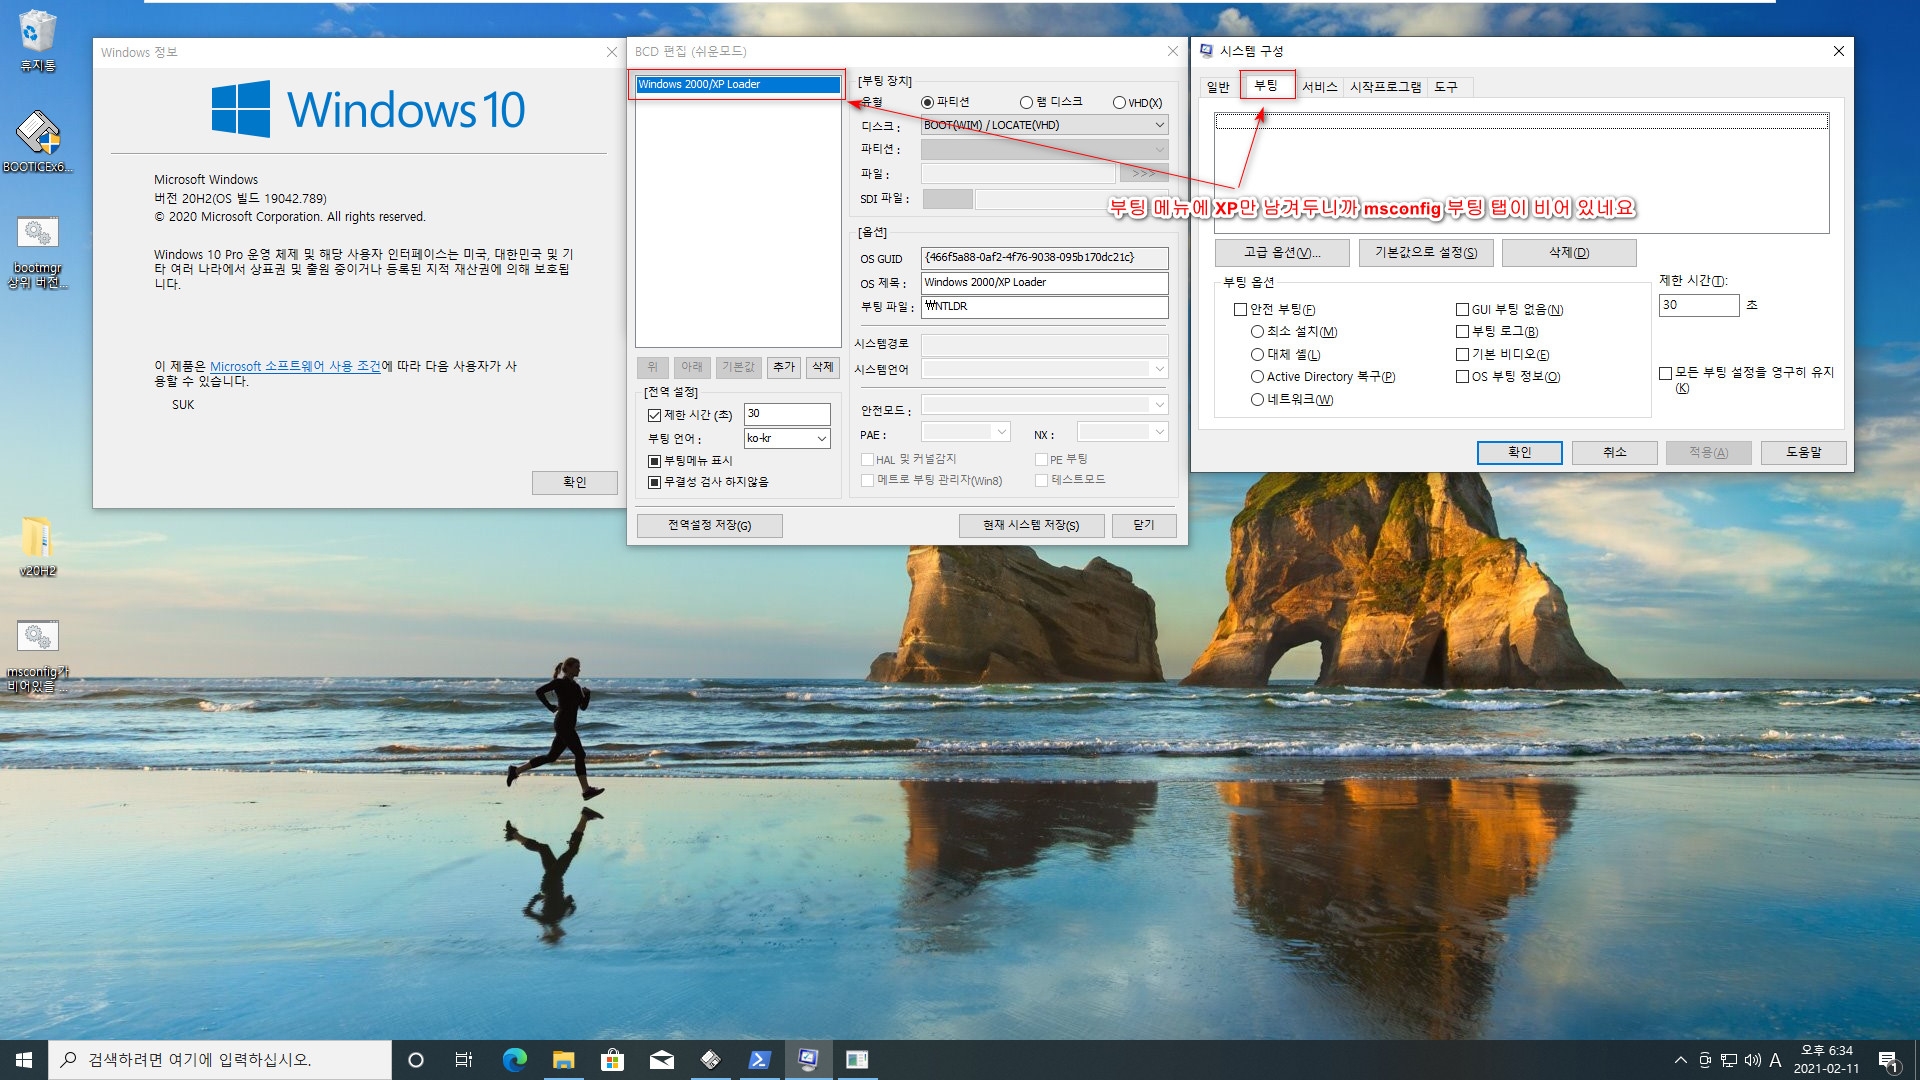Open volume control in system tray
This screenshot has width=1920, height=1080.
pyautogui.click(x=1752, y=1060)
